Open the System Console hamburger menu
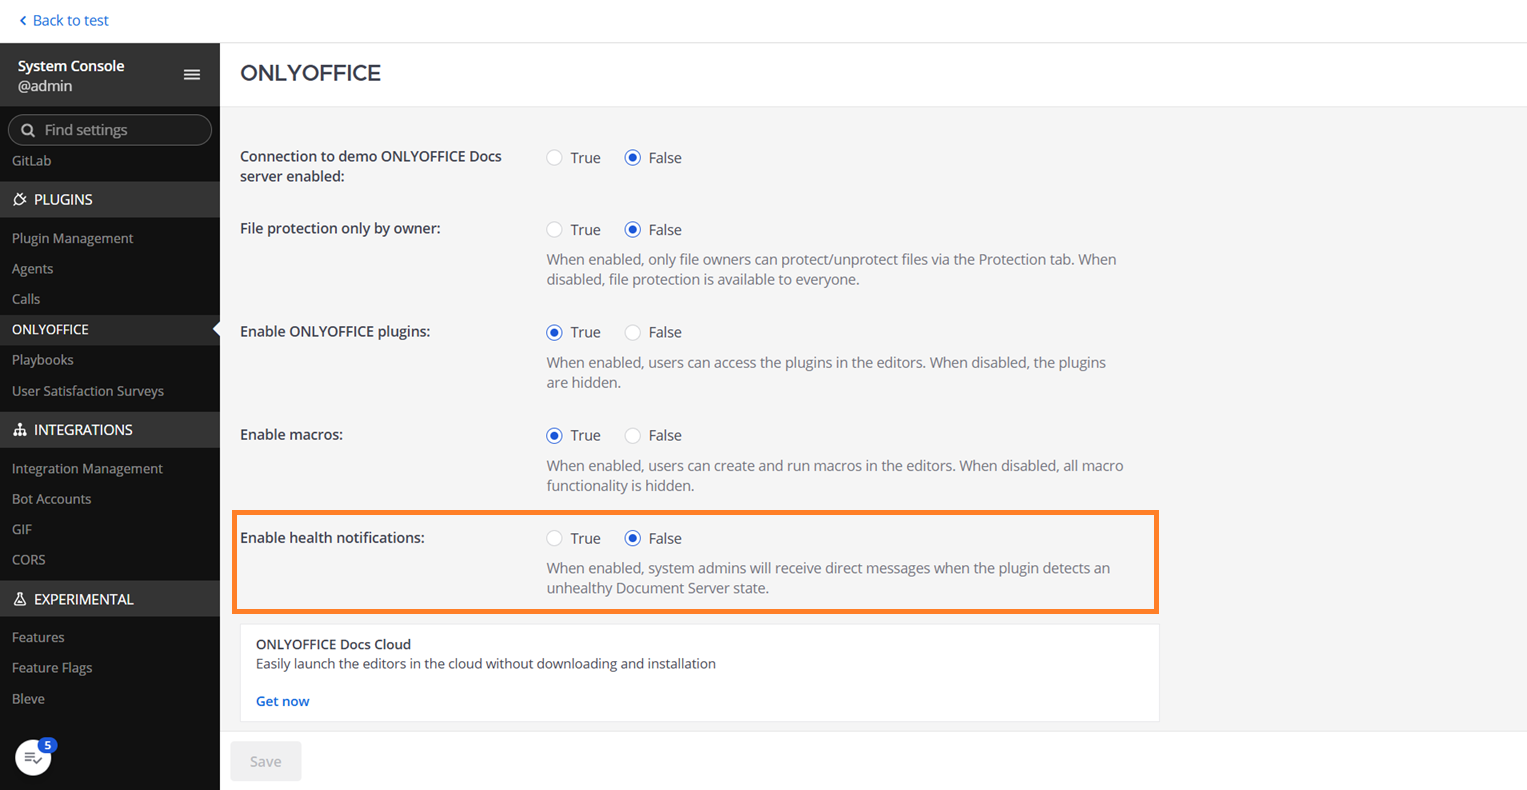This screenshot has height=790, width=1527. tap(192, 75)
